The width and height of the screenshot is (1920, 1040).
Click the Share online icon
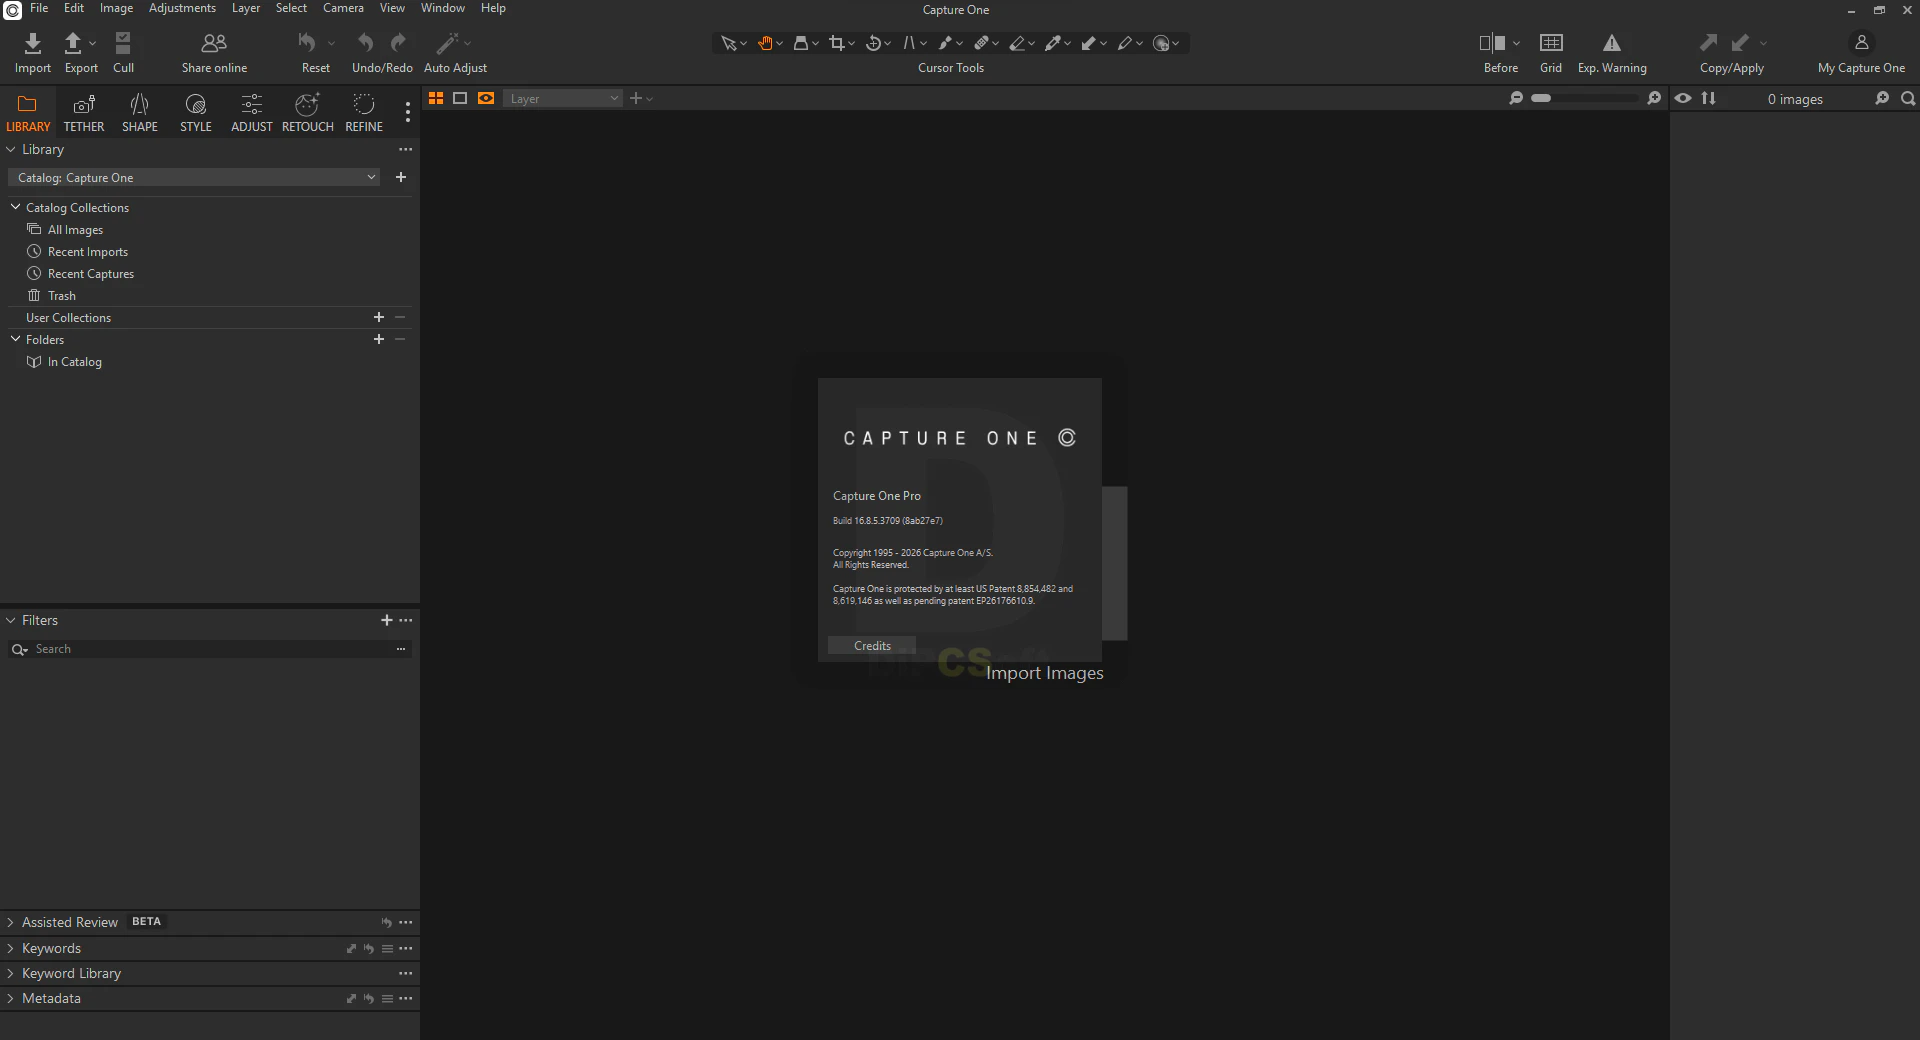click(x=214, y=43)
